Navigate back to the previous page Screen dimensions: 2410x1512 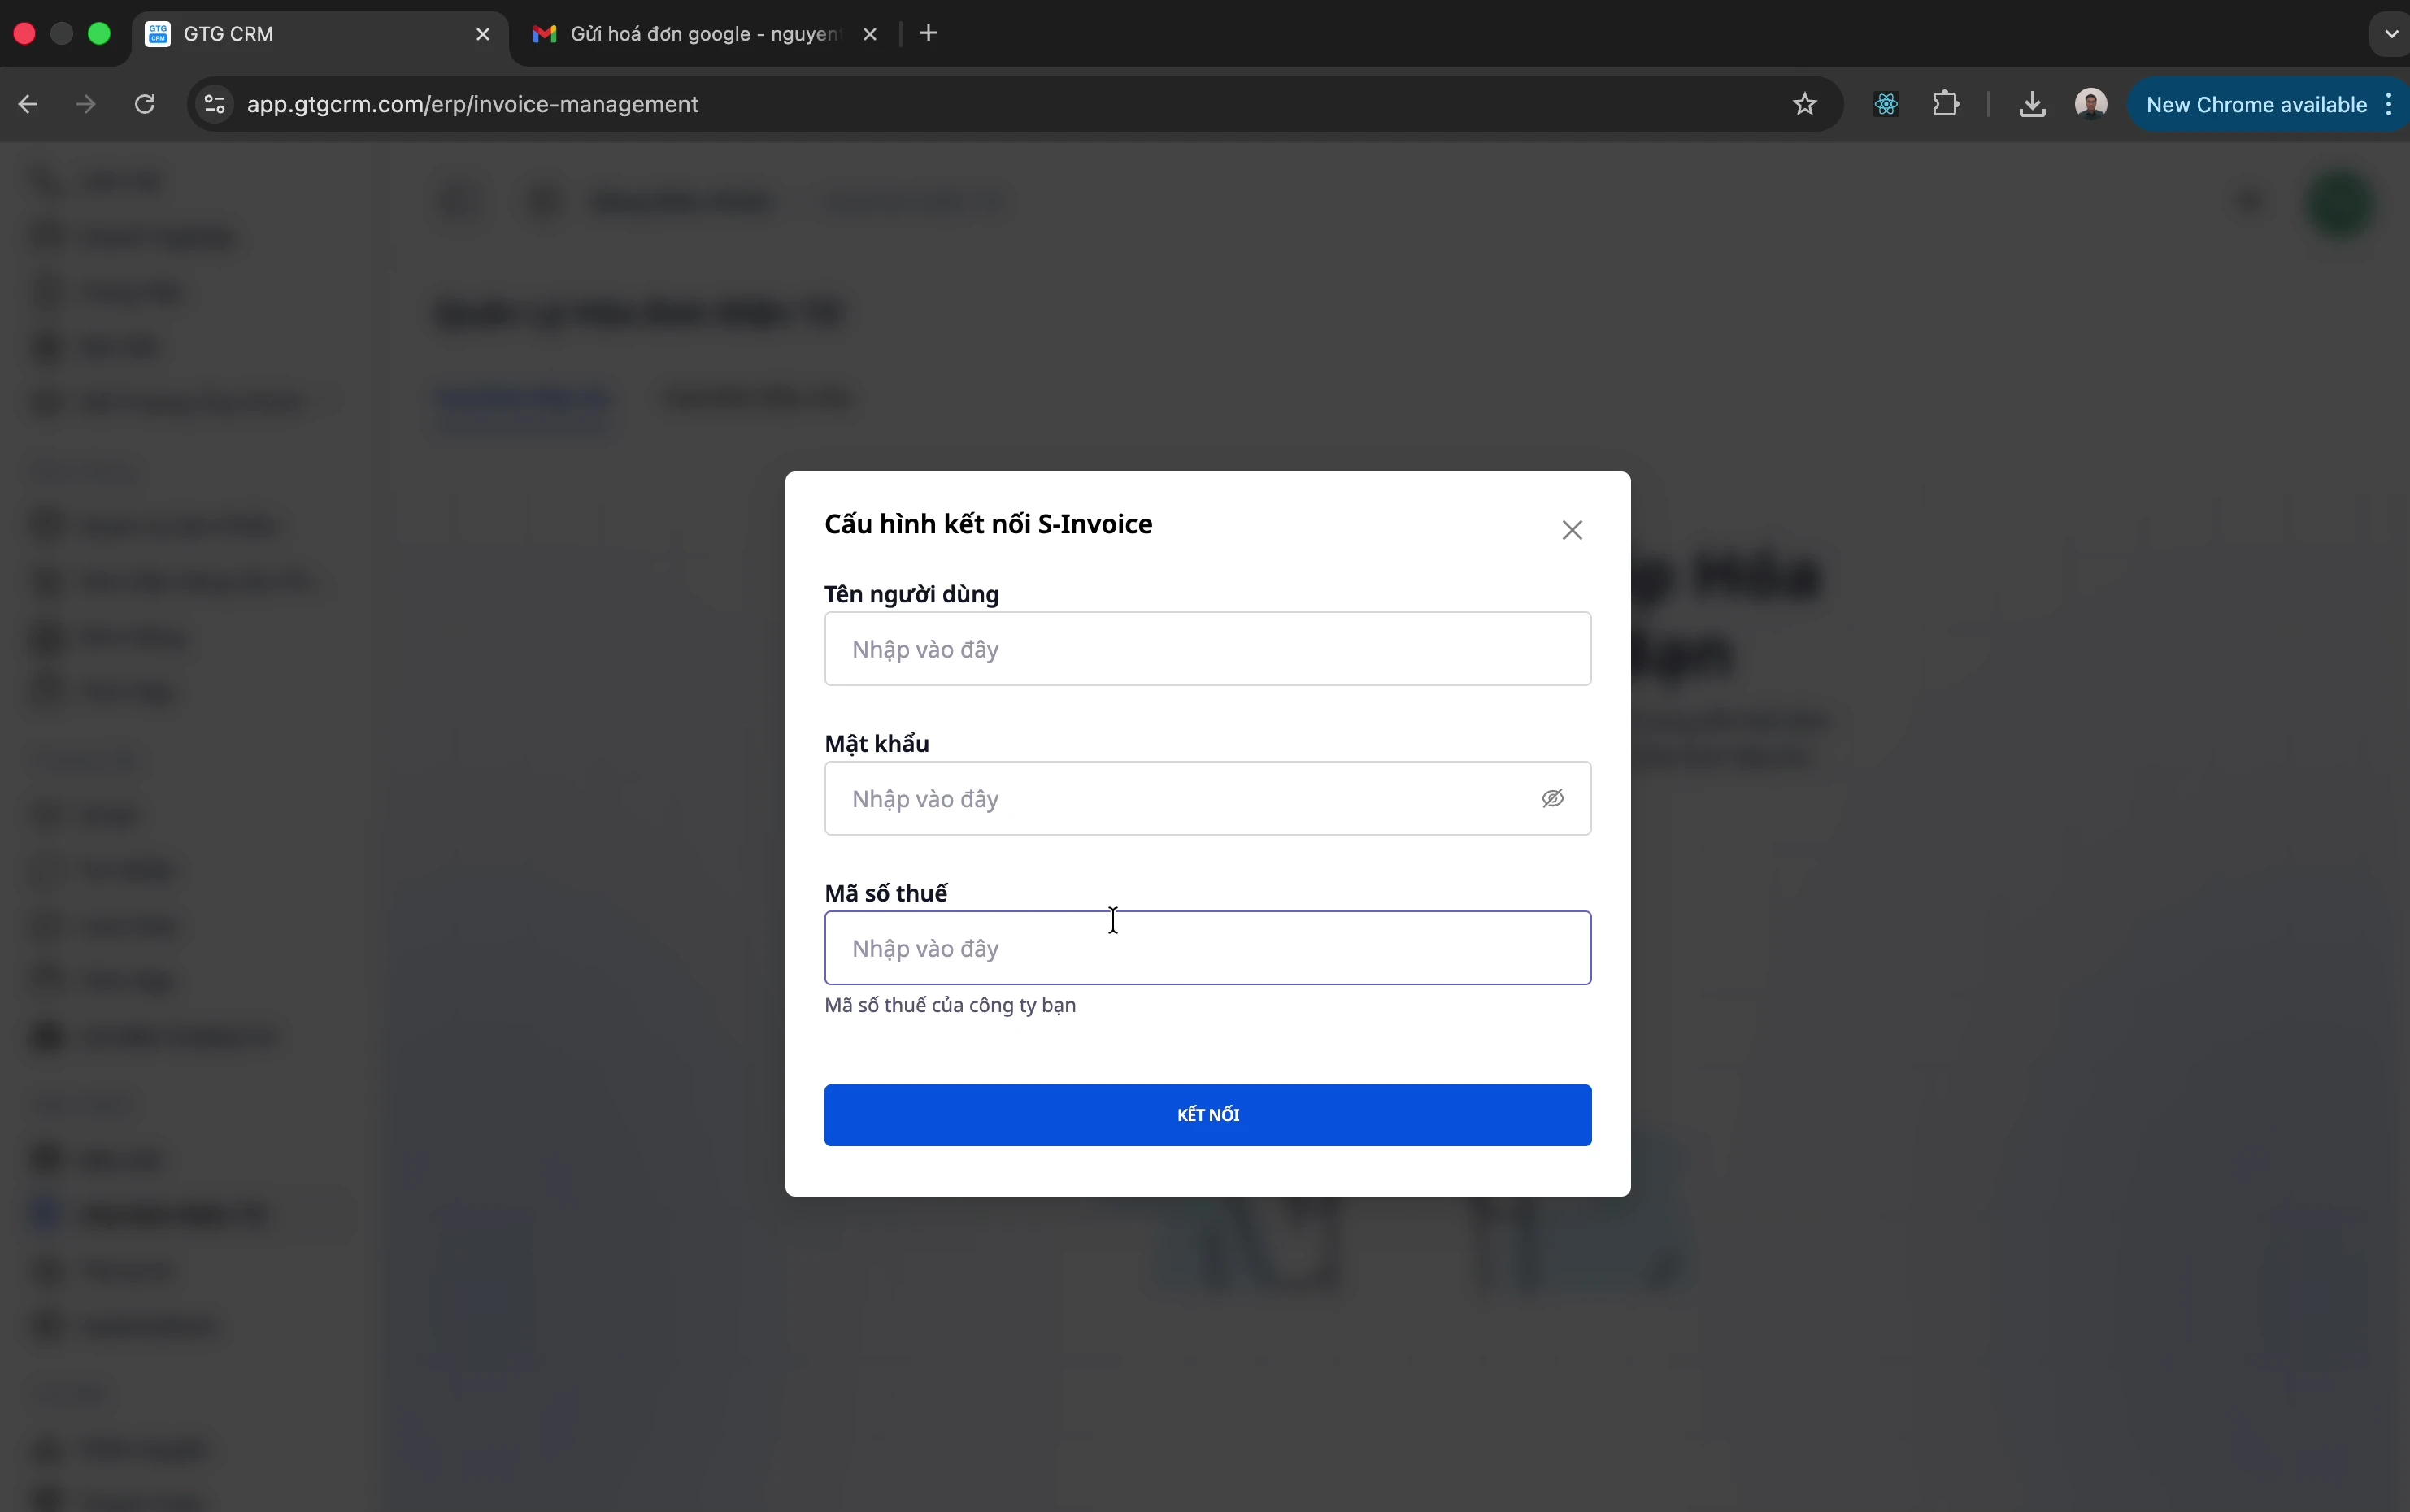[x=27, y=104]
